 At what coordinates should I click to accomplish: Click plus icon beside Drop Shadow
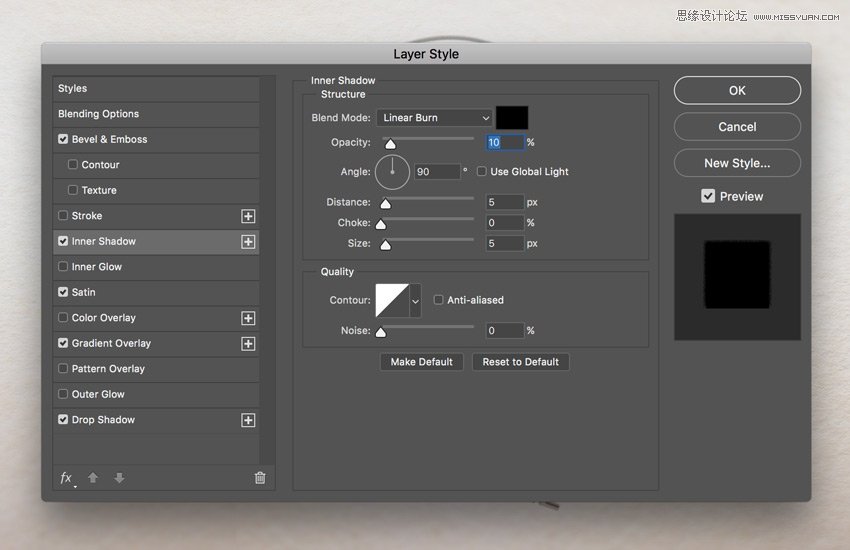[248, 420]
